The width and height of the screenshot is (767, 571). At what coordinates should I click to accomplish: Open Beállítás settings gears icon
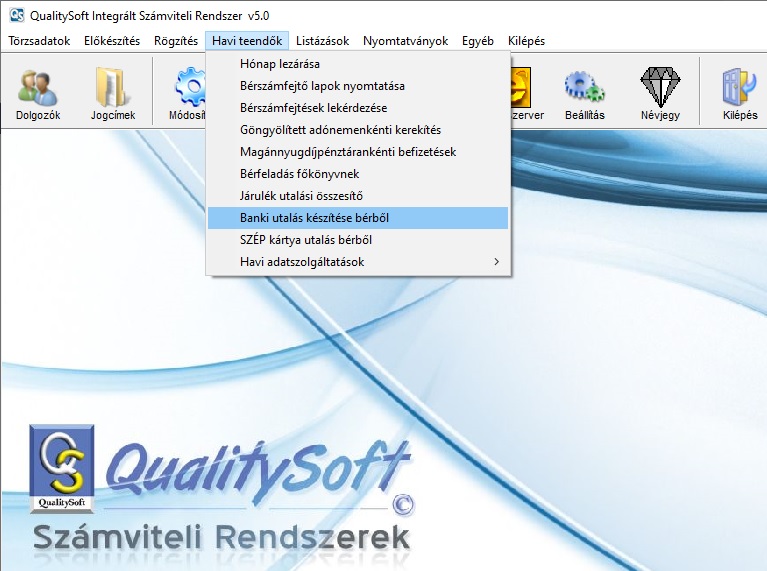point(584,92)
